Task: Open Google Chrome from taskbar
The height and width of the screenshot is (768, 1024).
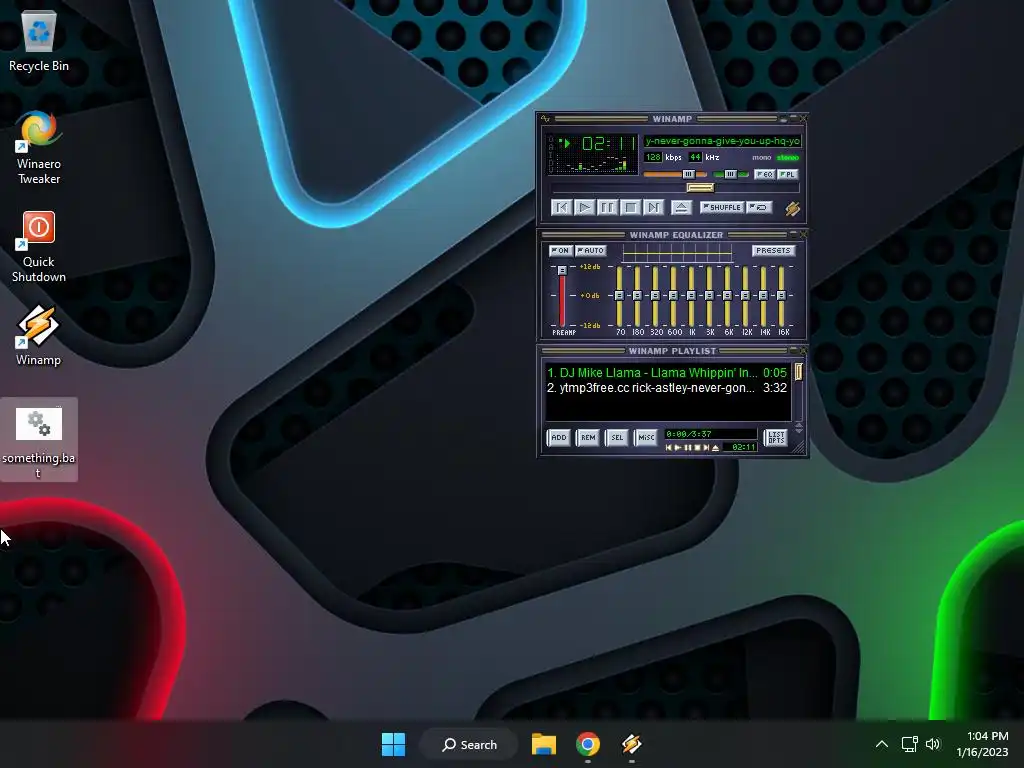Action: [588, 744]
